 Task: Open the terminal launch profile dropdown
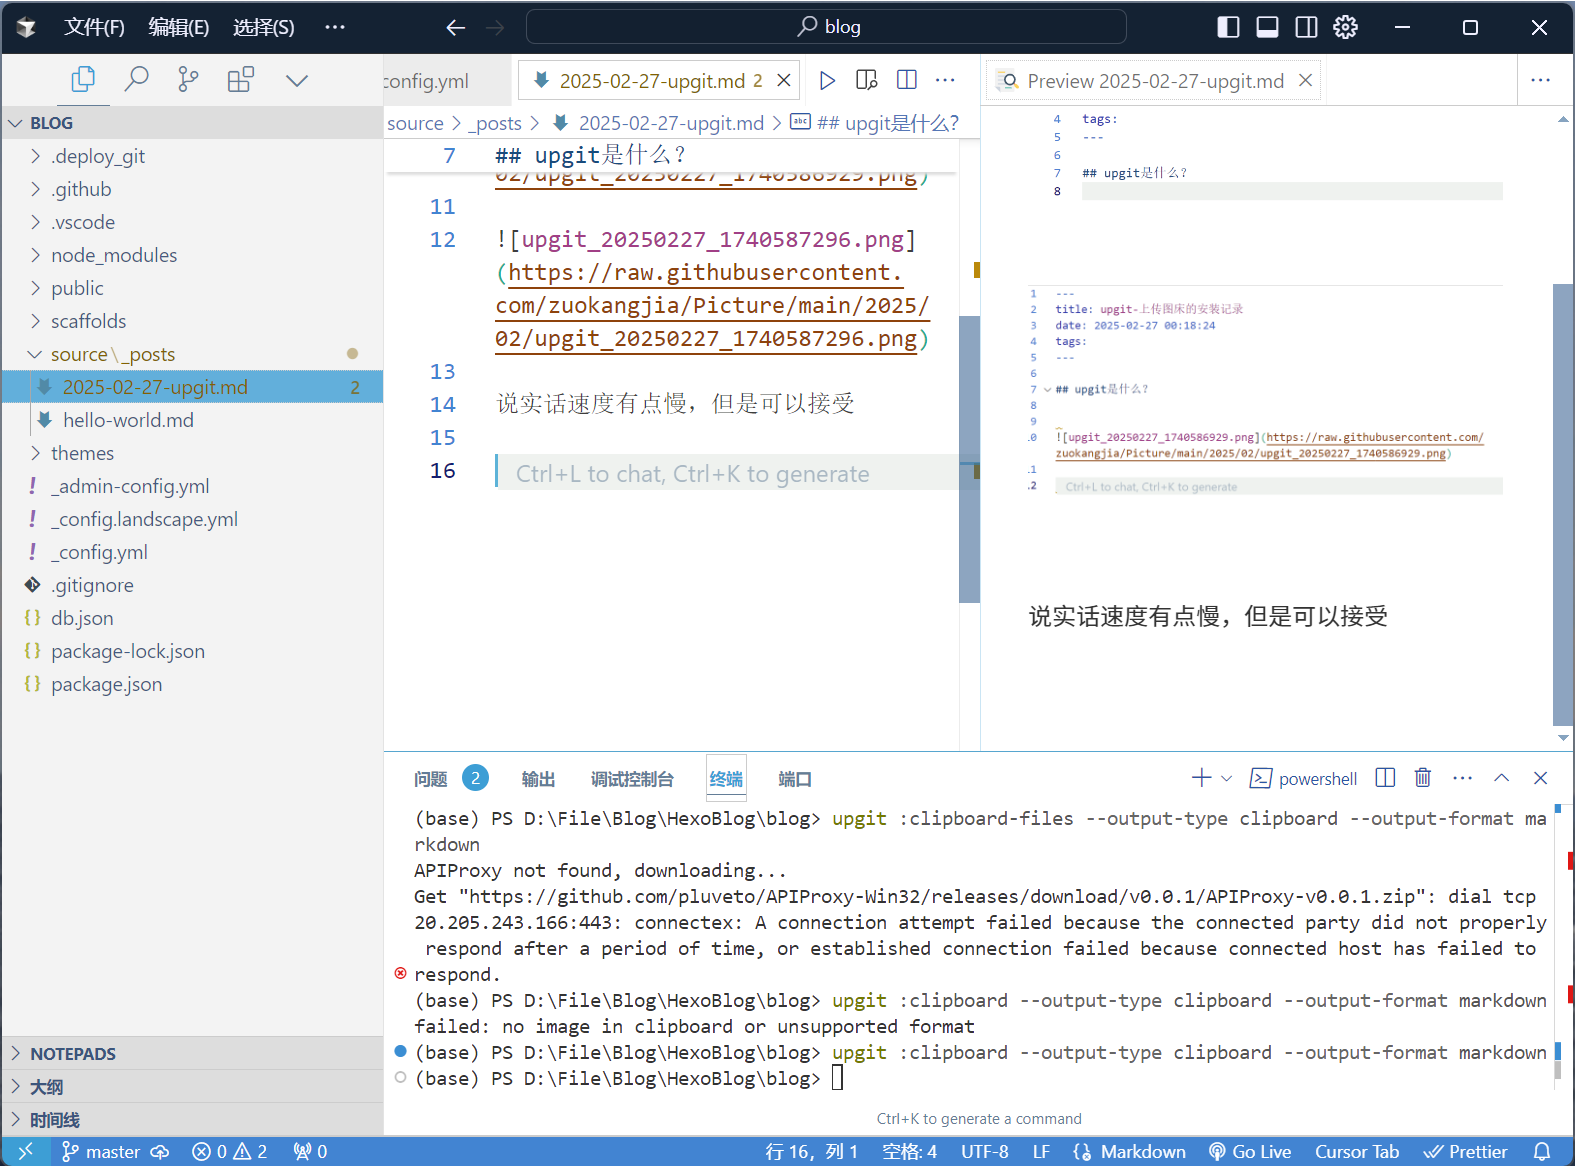(x=1227, y=778)
